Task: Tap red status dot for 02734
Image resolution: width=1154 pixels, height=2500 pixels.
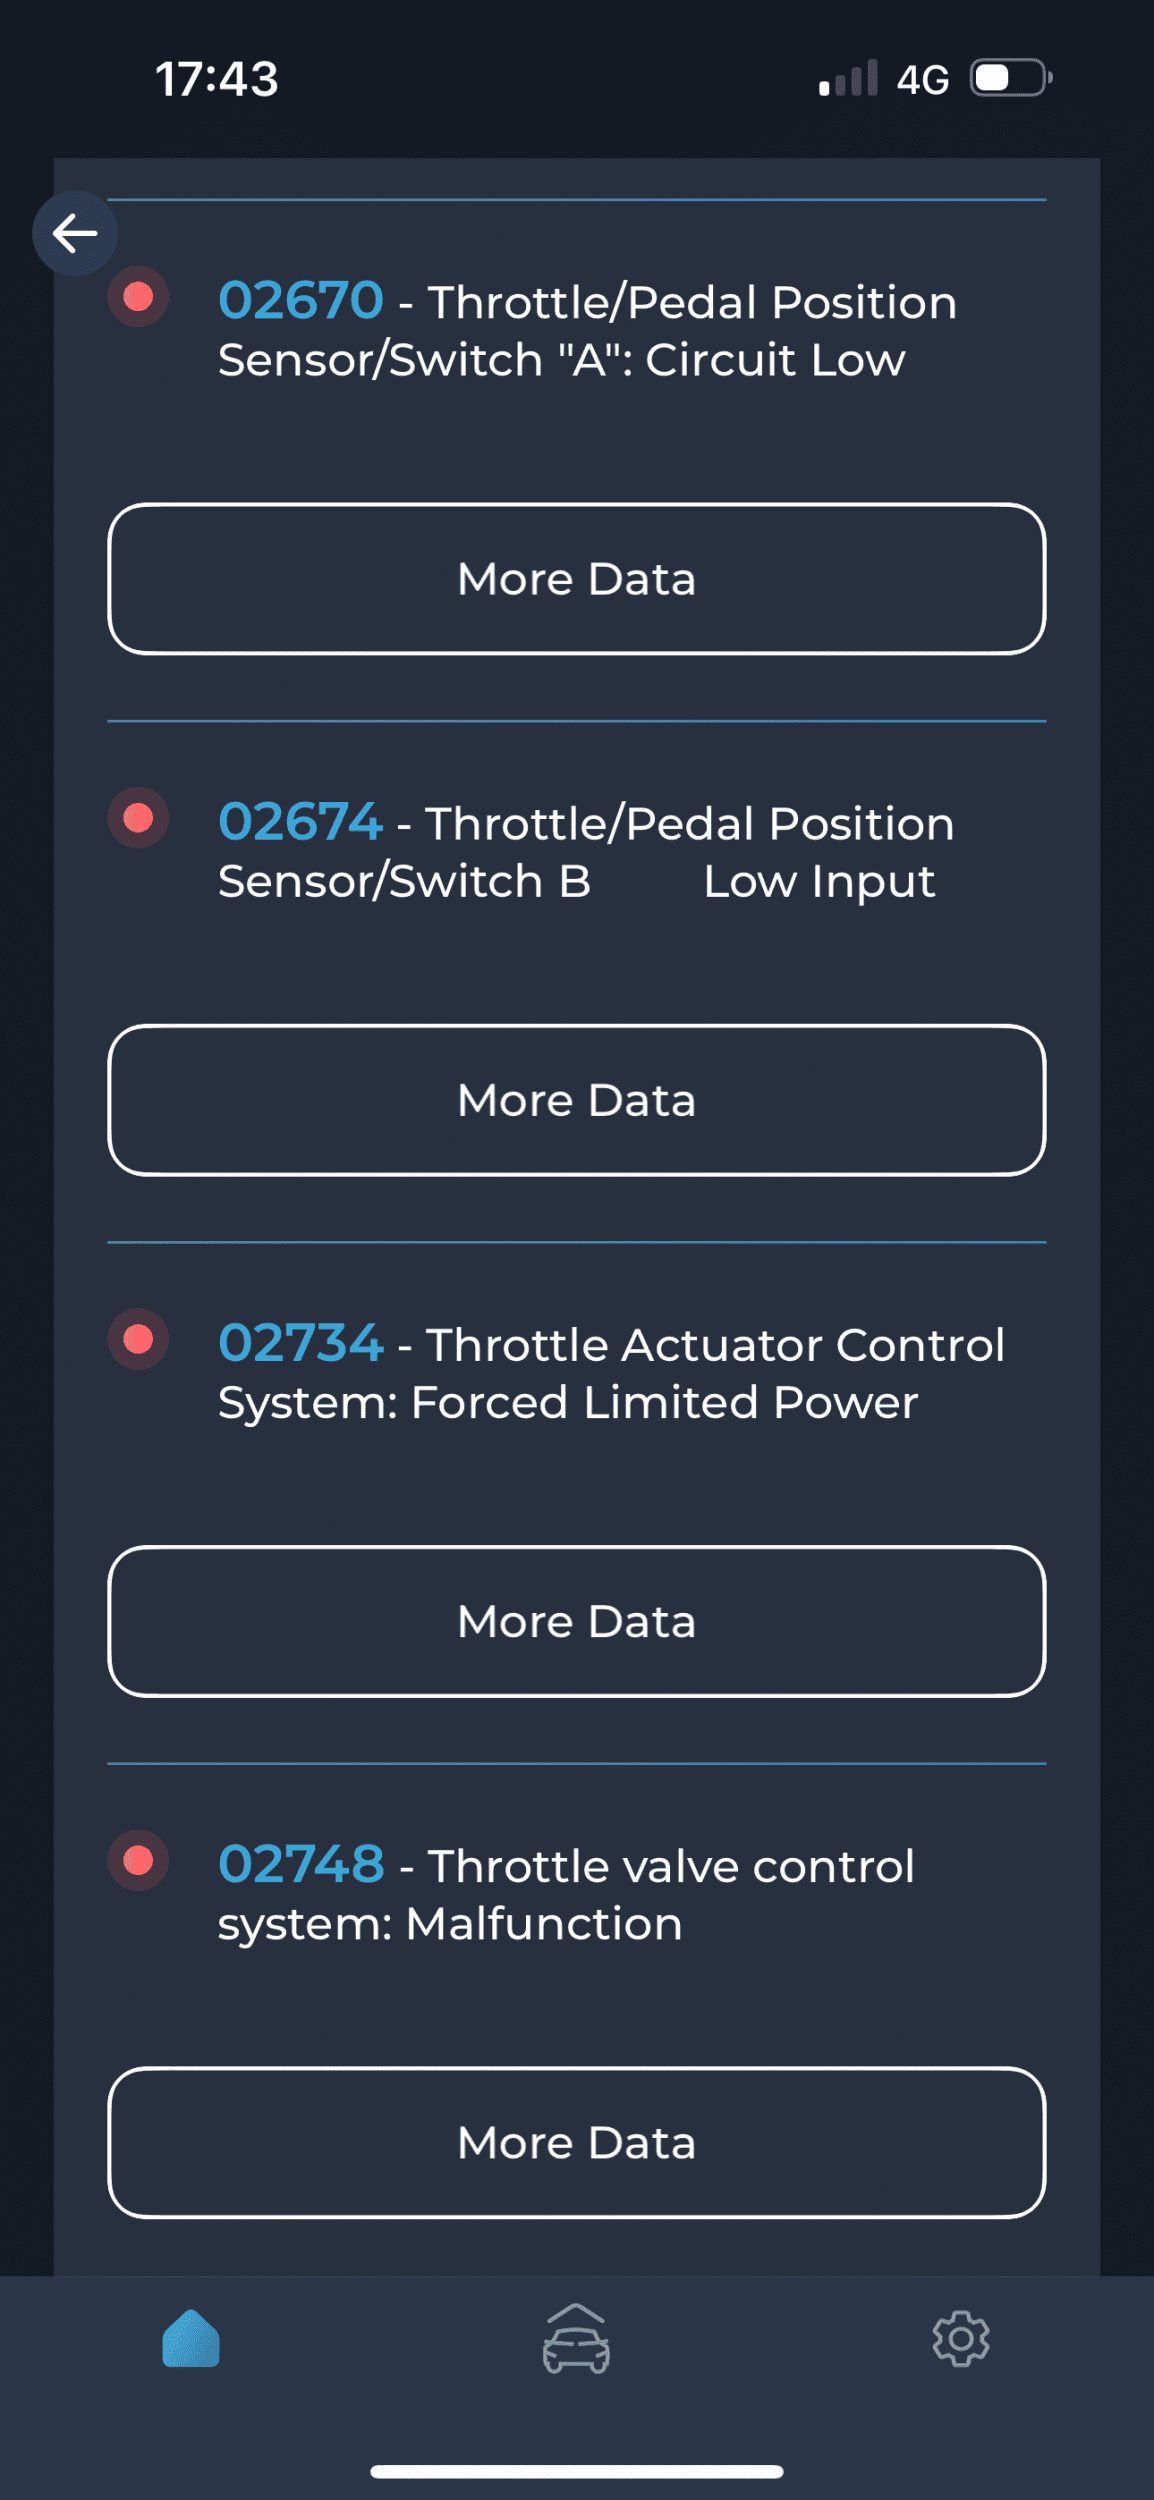Action: tap(138, 1339)
